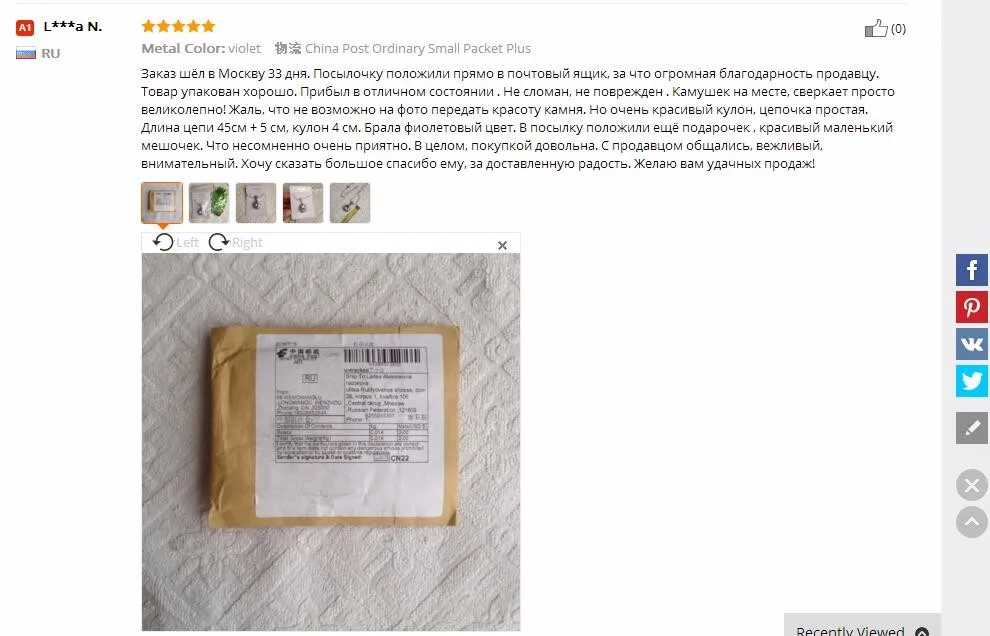Image resolution: width=990 pixels, height=636 pixels.
Task: Click the gray X circle in sidebar
Action: point(972,485)
